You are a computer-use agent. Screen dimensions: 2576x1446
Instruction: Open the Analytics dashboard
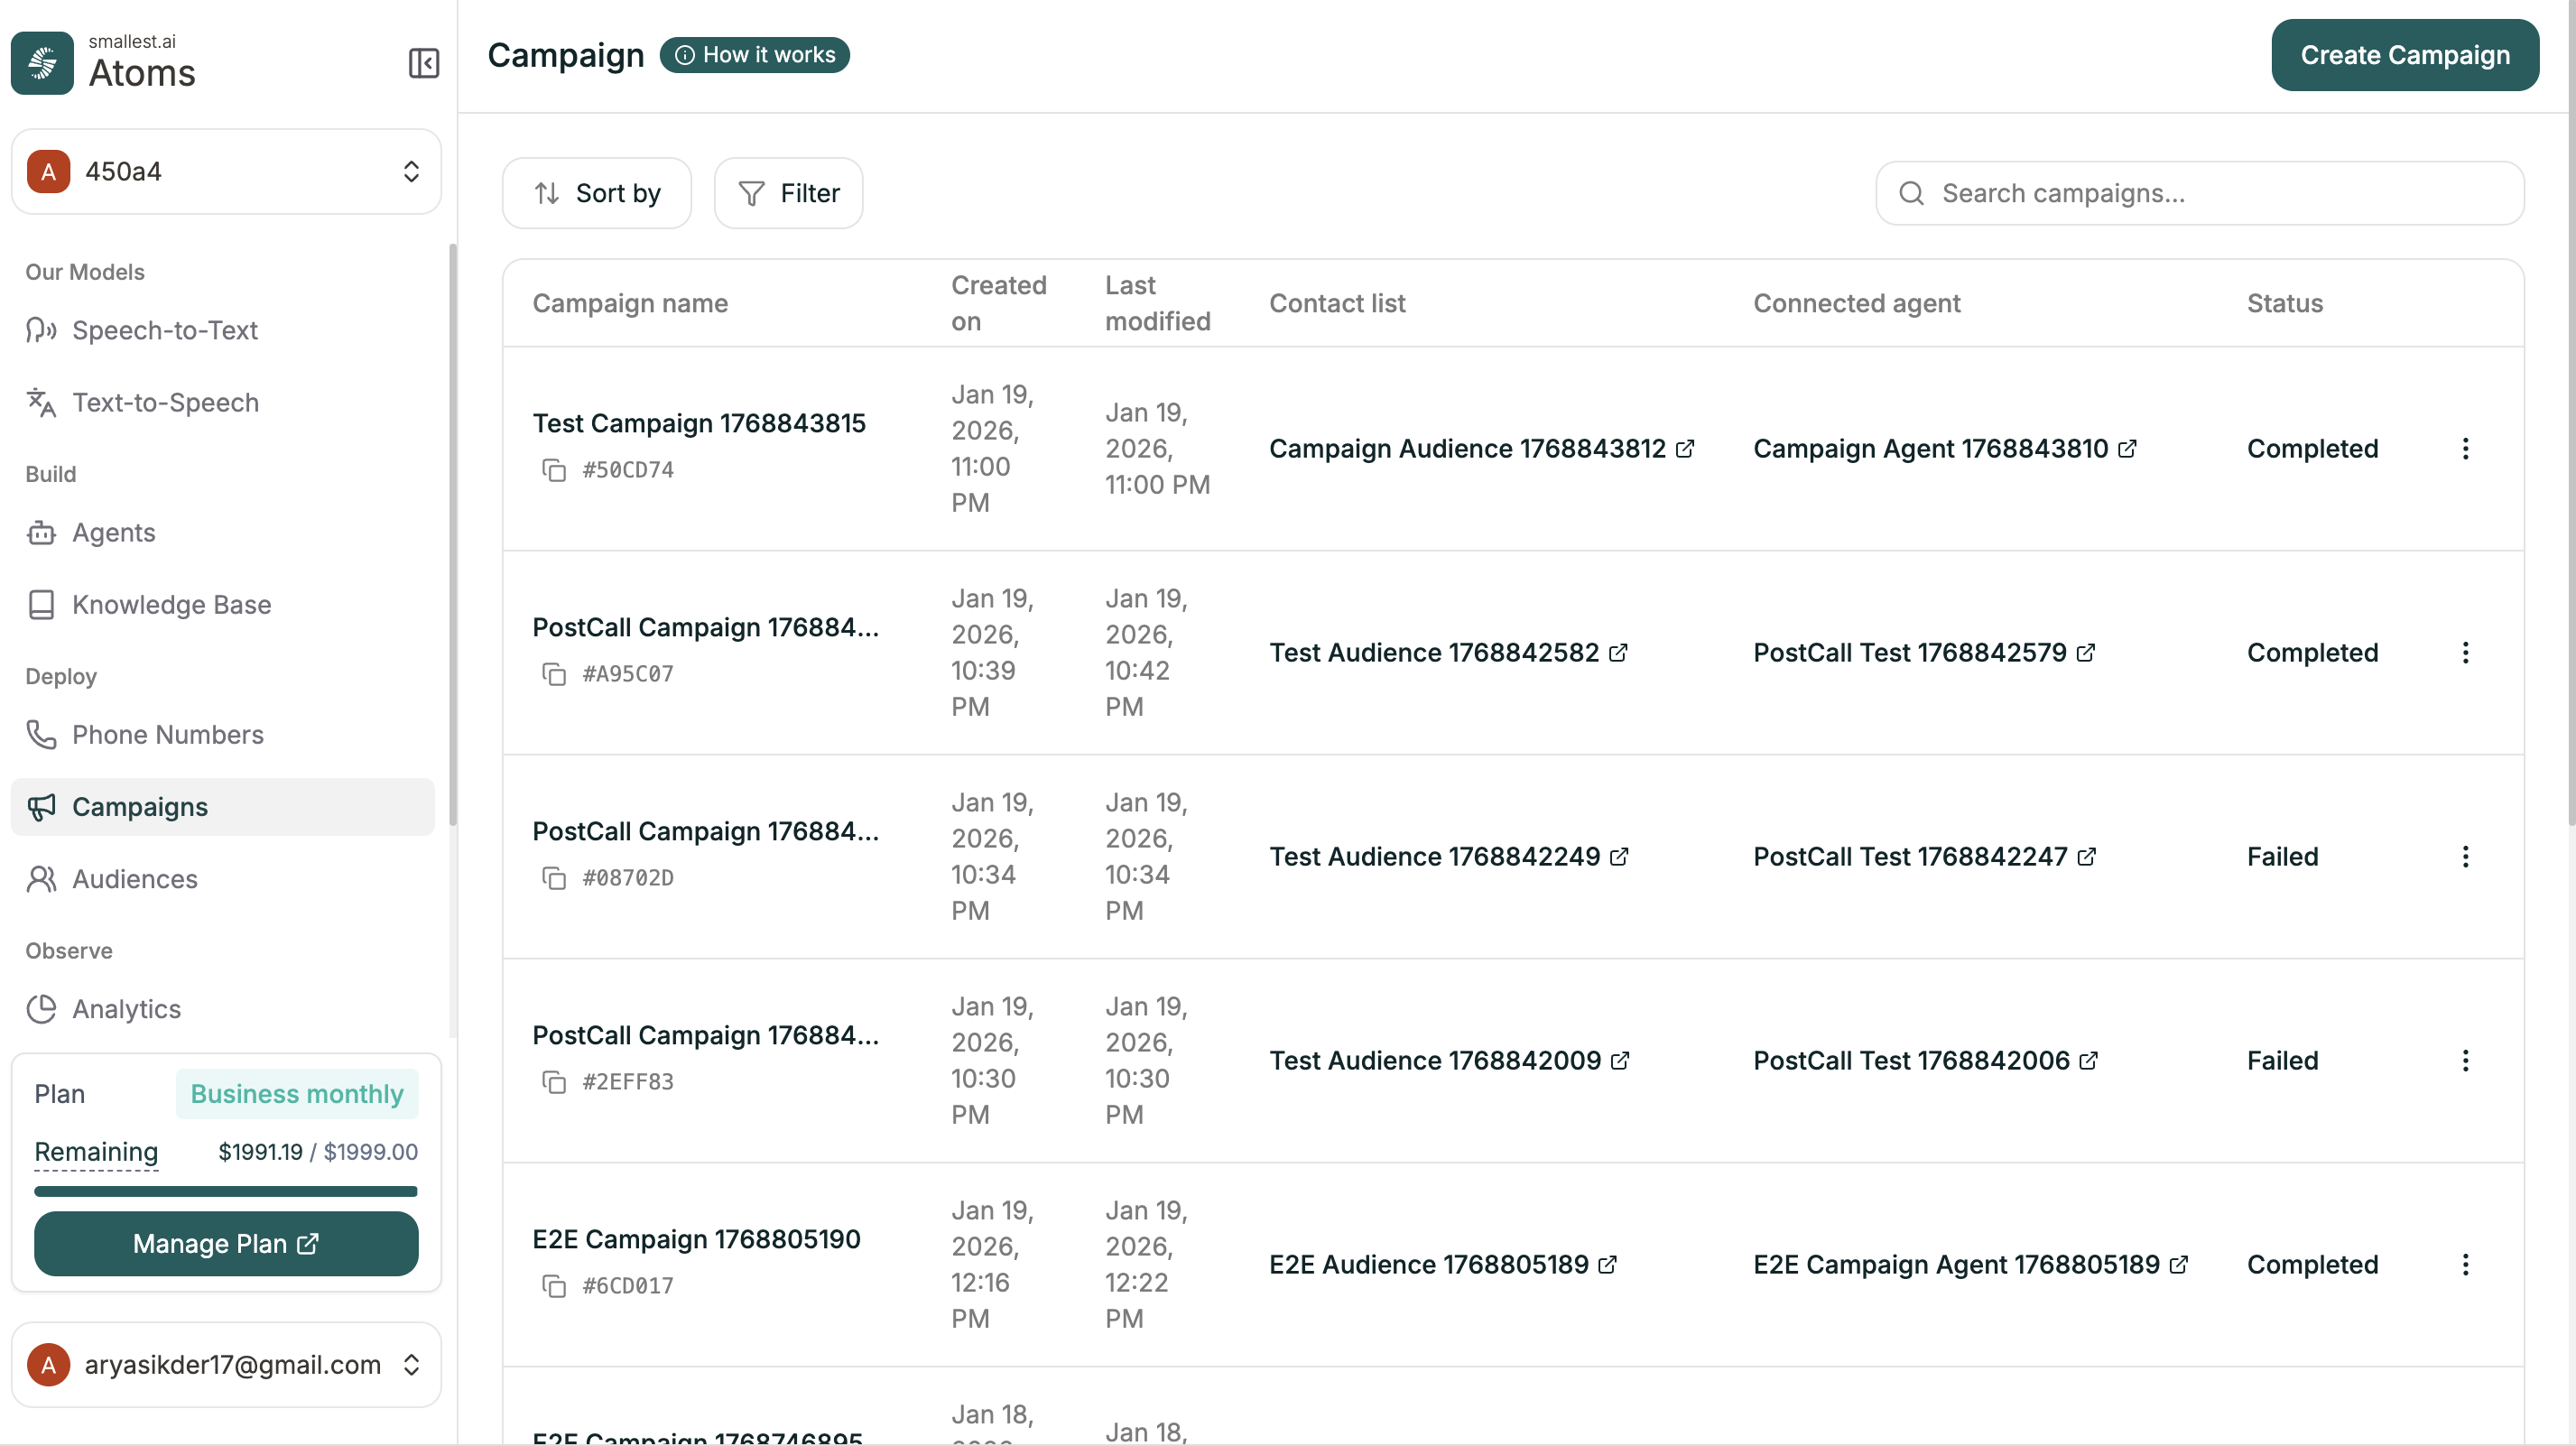(126, 1009)
